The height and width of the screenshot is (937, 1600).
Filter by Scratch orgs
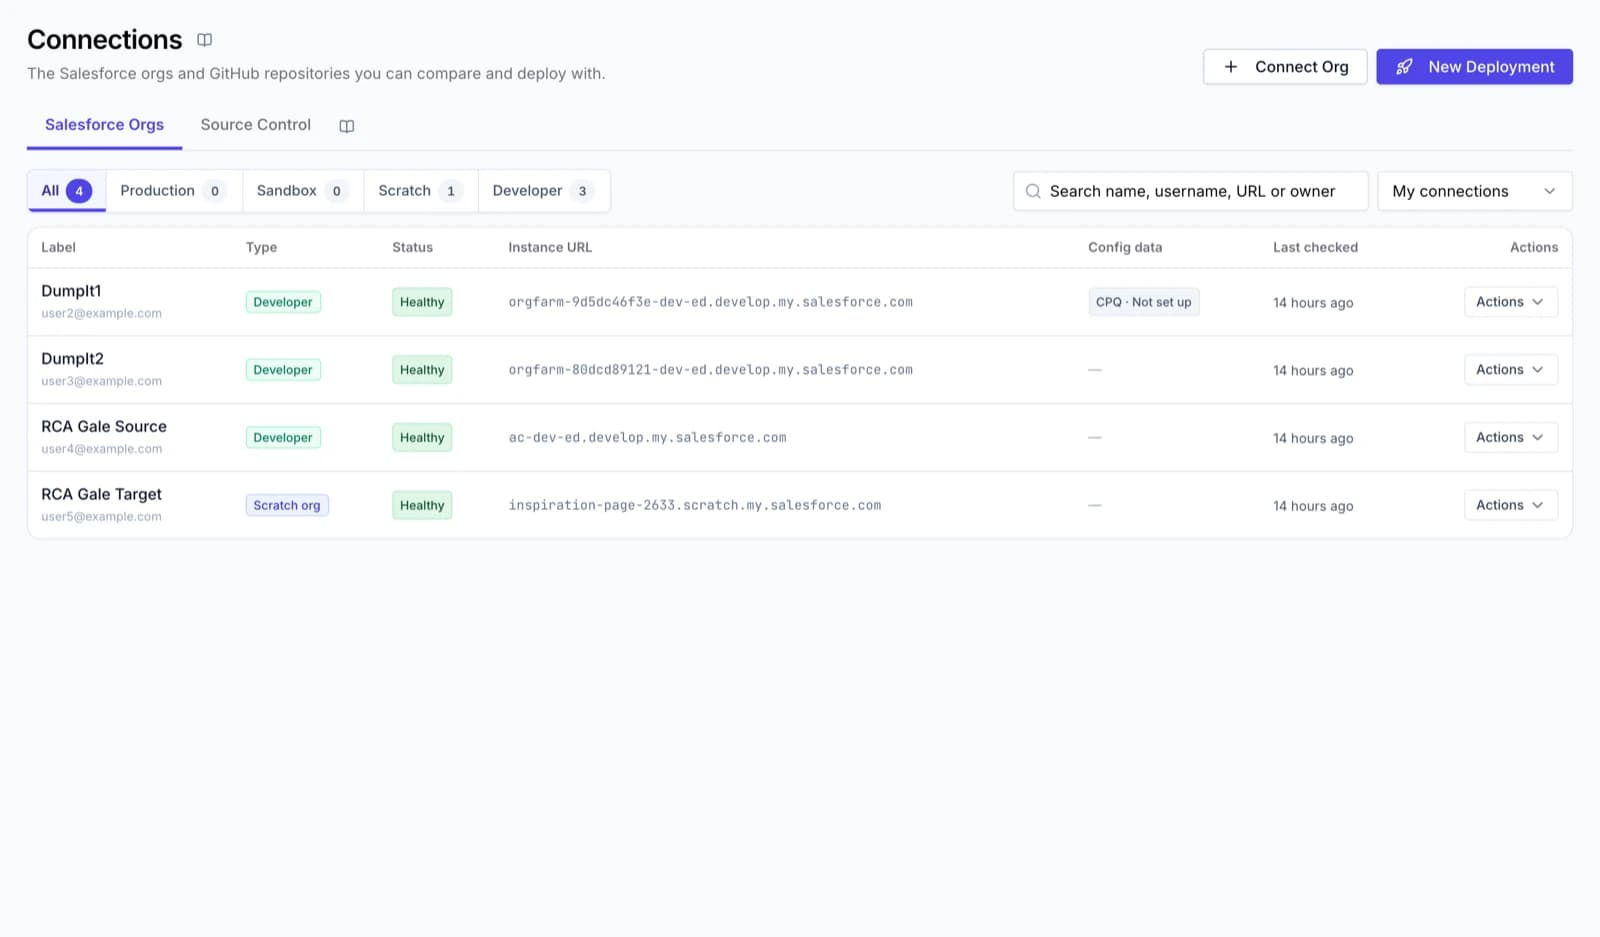421,191
